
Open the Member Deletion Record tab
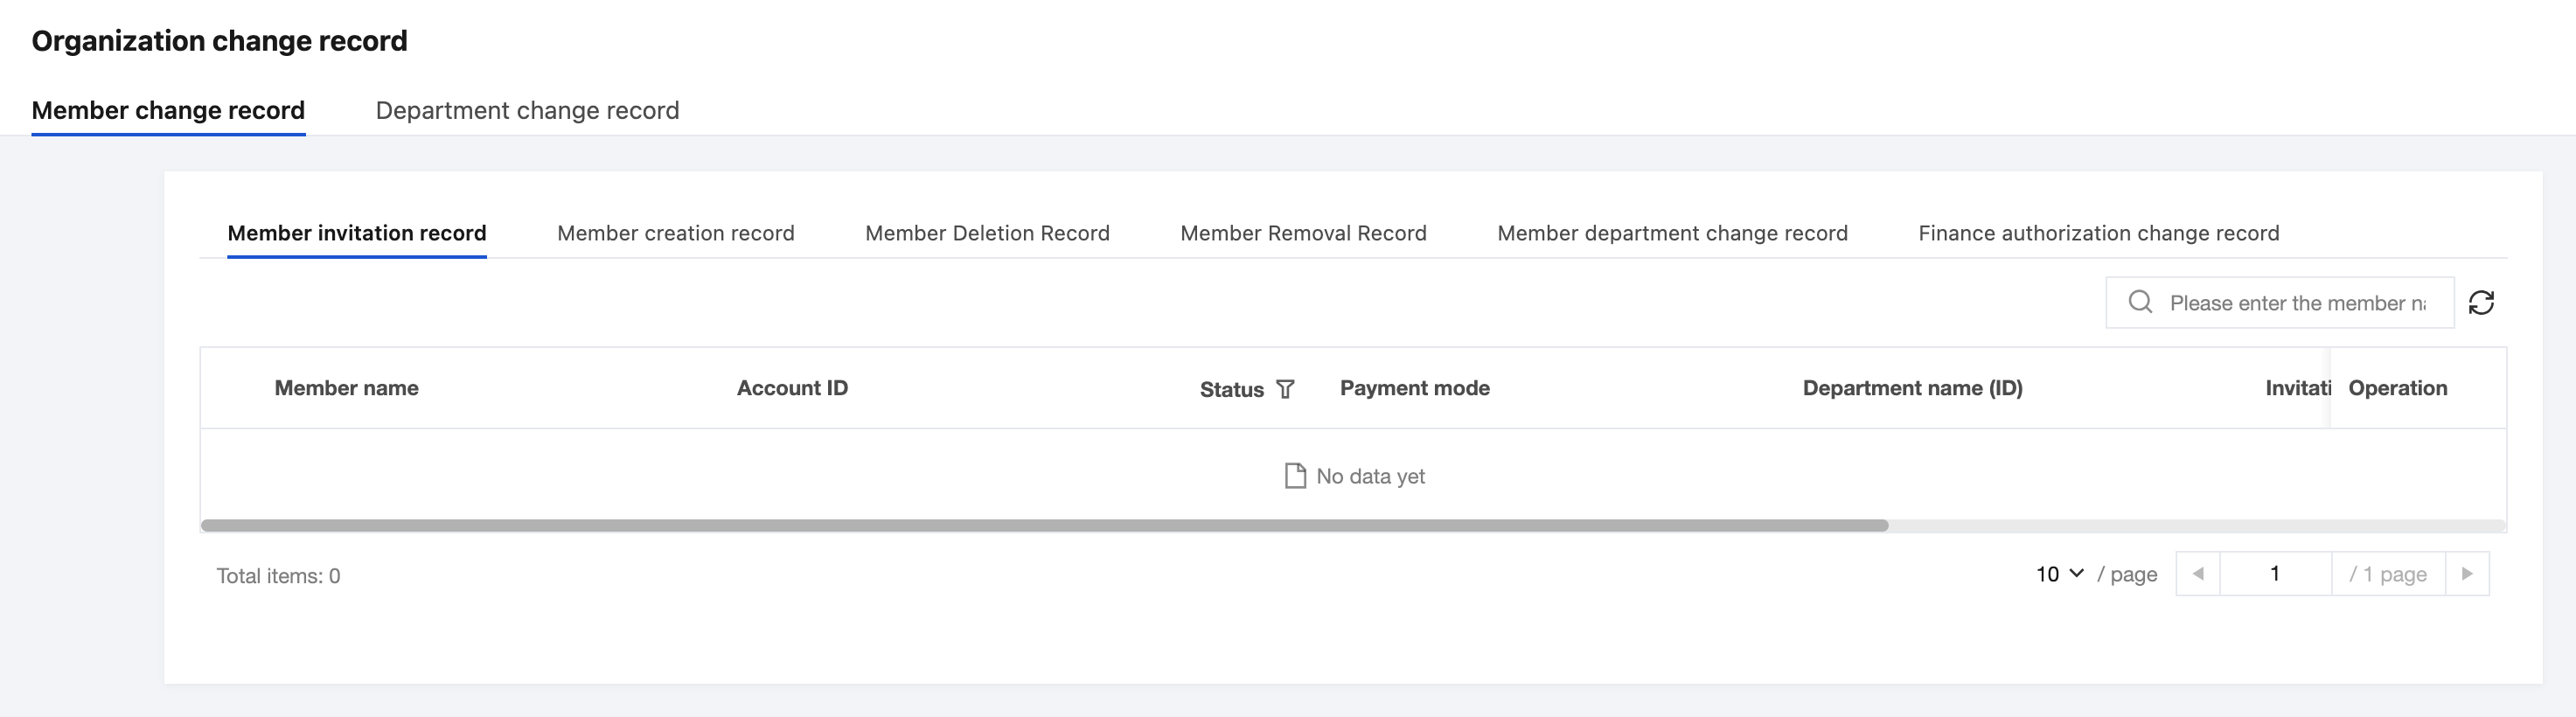pyautogui.click(x=987, y=233)
